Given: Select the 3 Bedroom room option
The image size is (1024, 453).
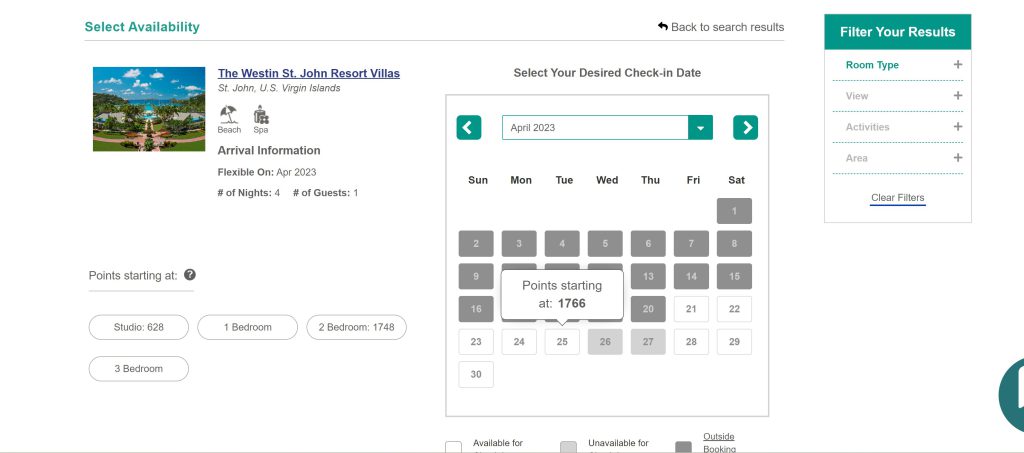Looking at the screenshot, I should [x=139, y=368].
